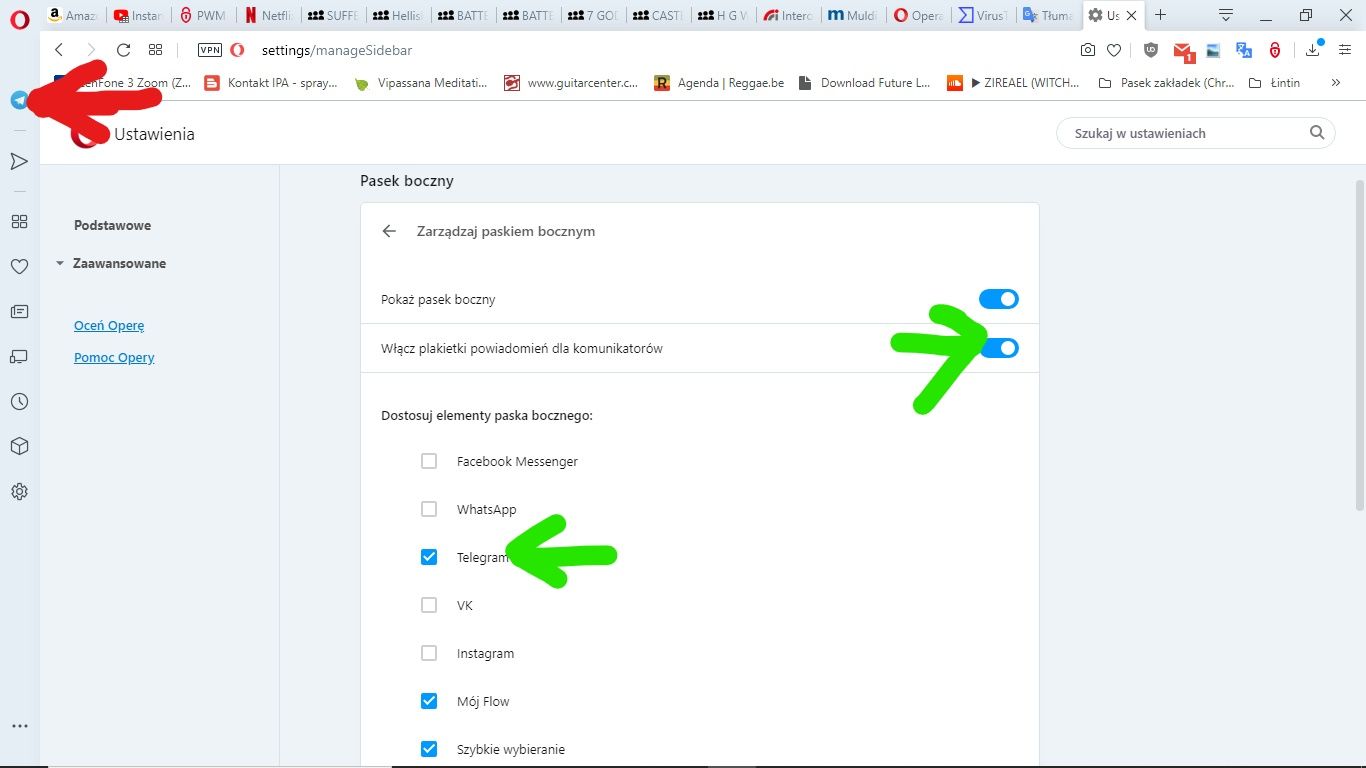Open Łintin bookmark folder
The image size is (1366, 768).
tap(1274, 83)
